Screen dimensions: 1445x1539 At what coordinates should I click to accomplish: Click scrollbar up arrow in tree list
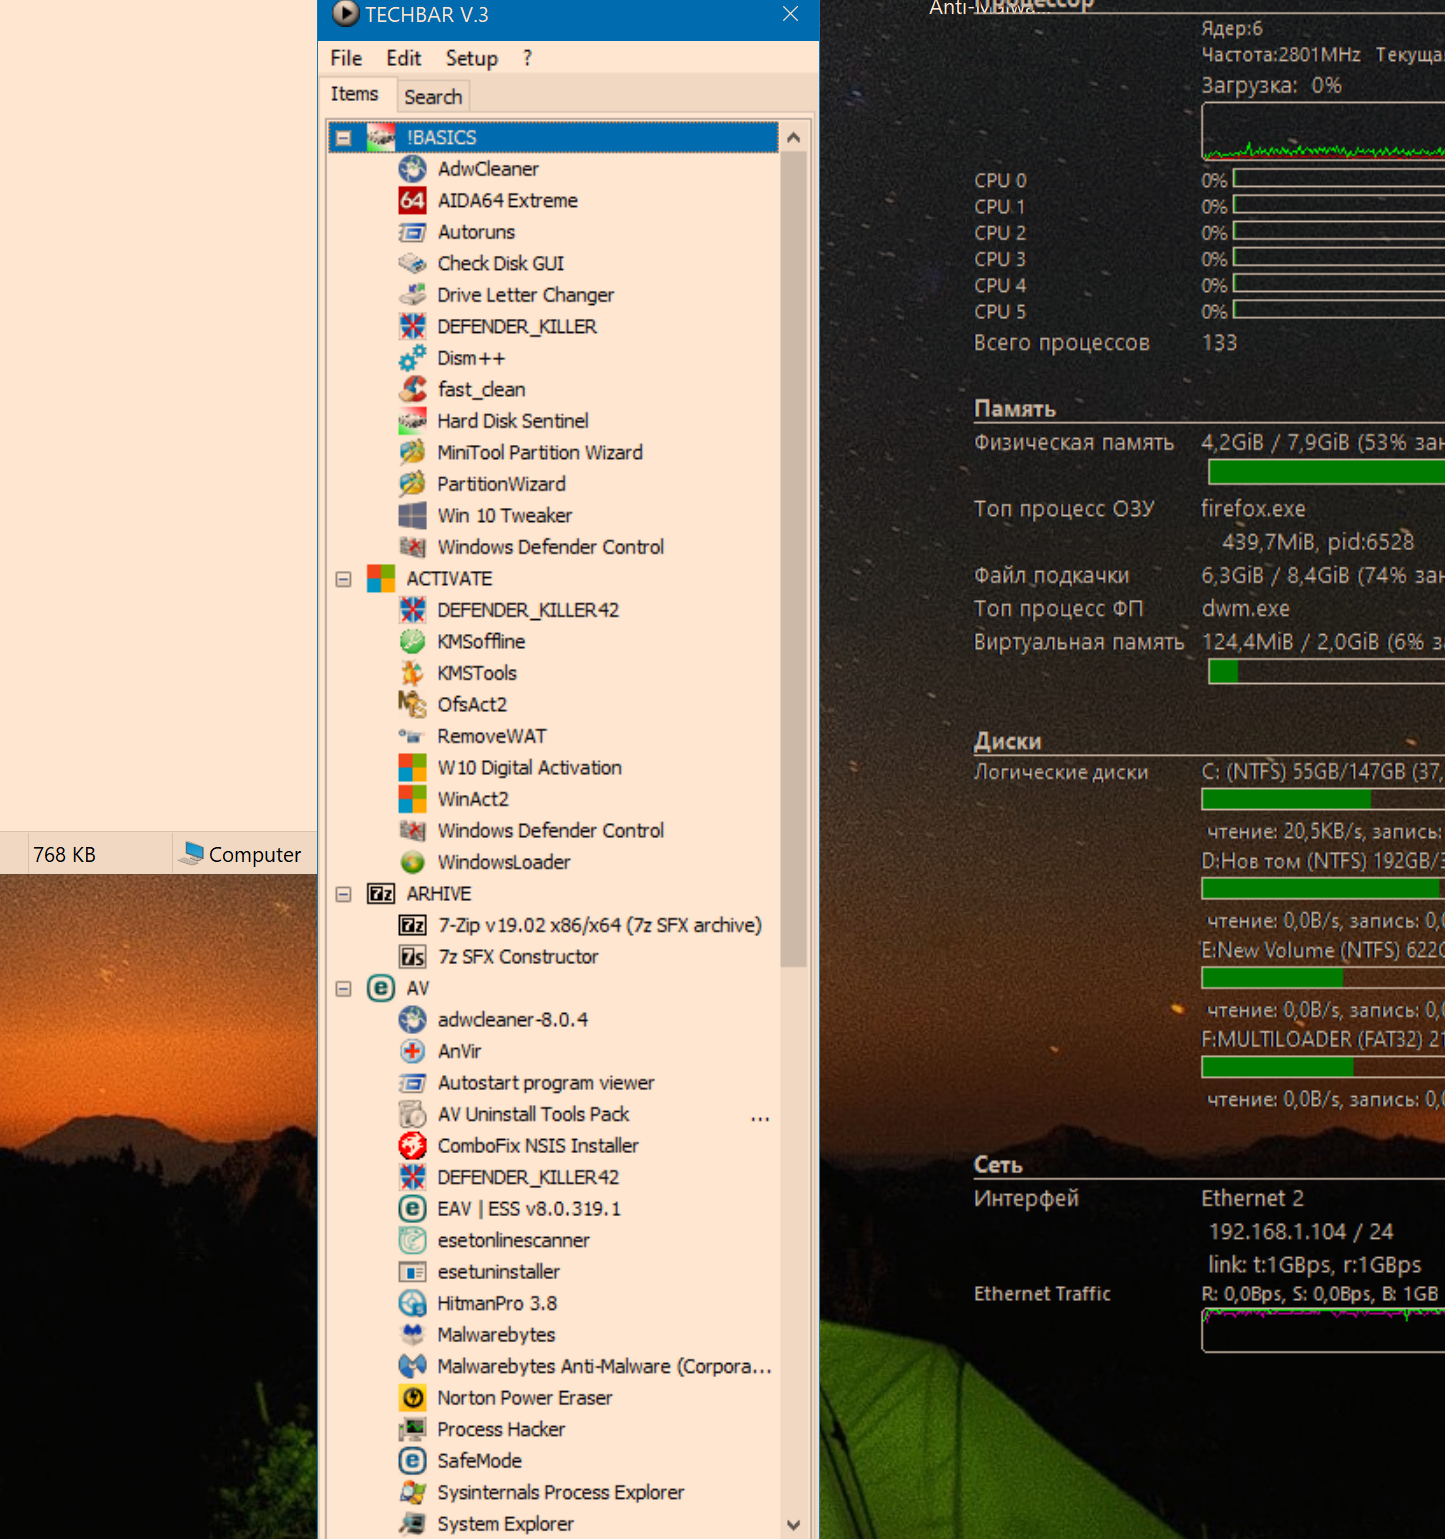[x=794, y=137]
